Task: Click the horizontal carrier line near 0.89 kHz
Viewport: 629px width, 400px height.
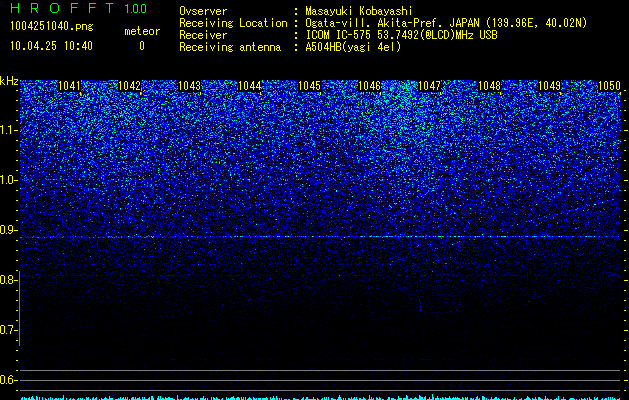Action: point(320,237)
